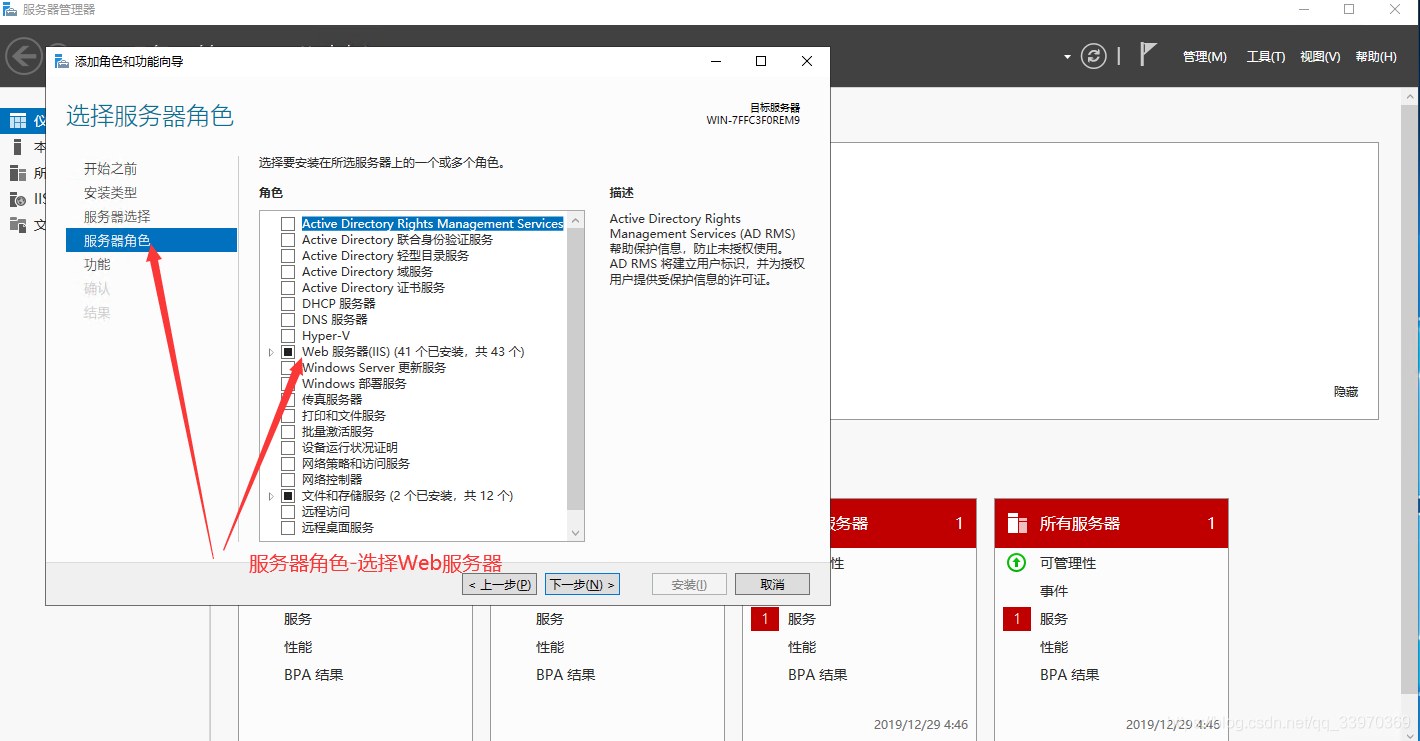The width and height of the screenshot is (1420, 741).
Task: Open the 视图(V) menu
Action: tap(1320, 57)
